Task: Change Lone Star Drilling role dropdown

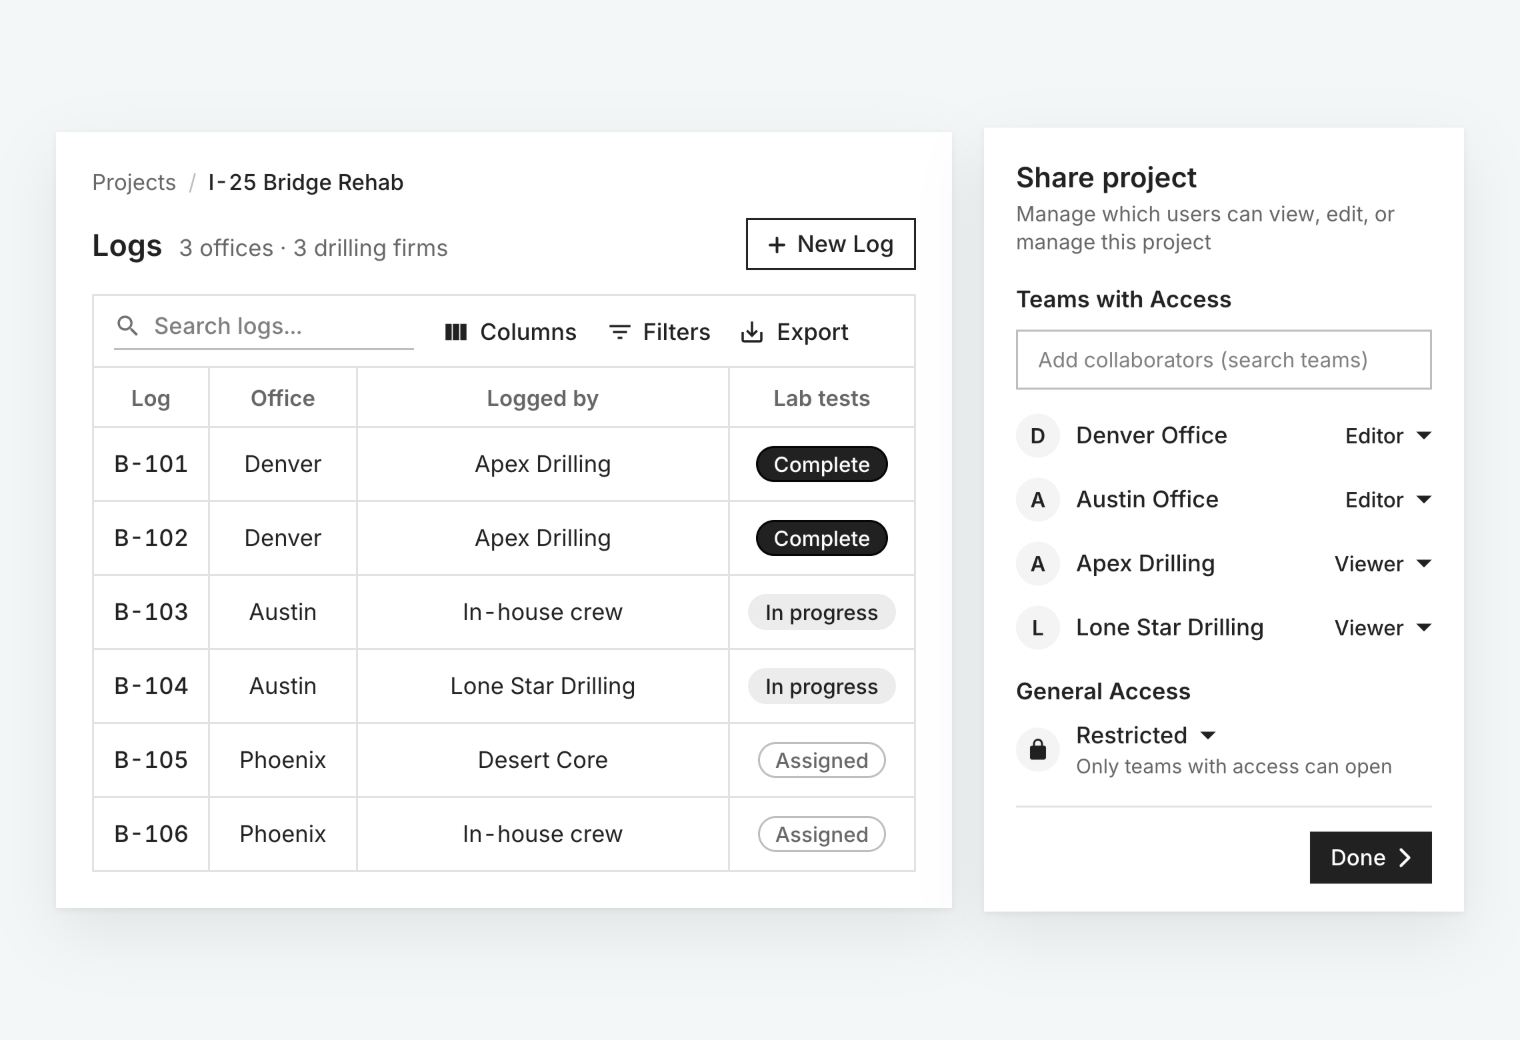Action: point(1383,628)
